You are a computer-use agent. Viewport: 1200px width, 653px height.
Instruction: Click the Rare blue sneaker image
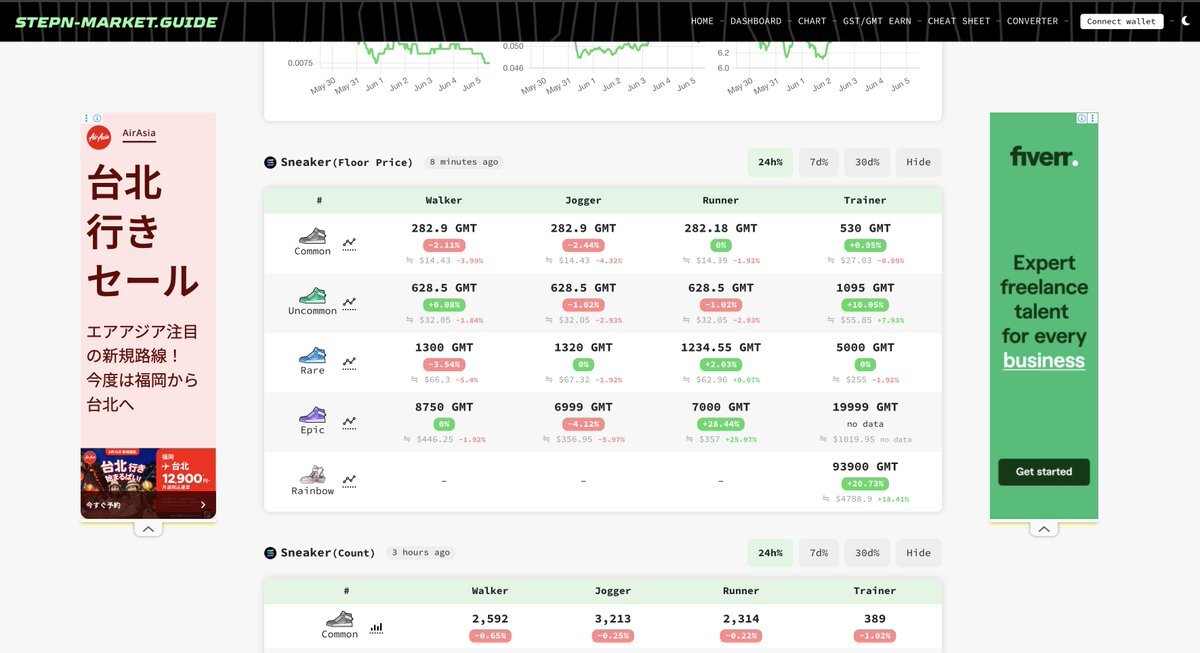click(x=313, y=355)
